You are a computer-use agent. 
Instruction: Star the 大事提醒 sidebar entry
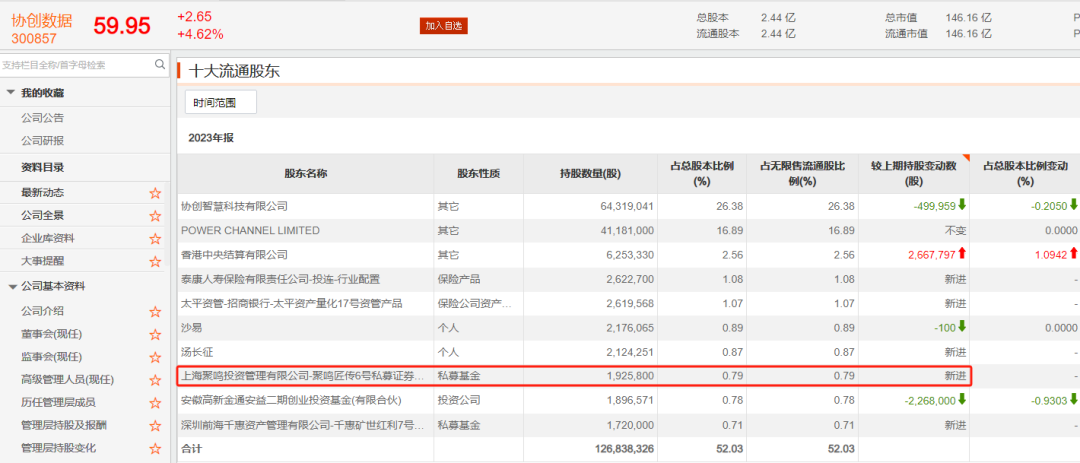155,261
